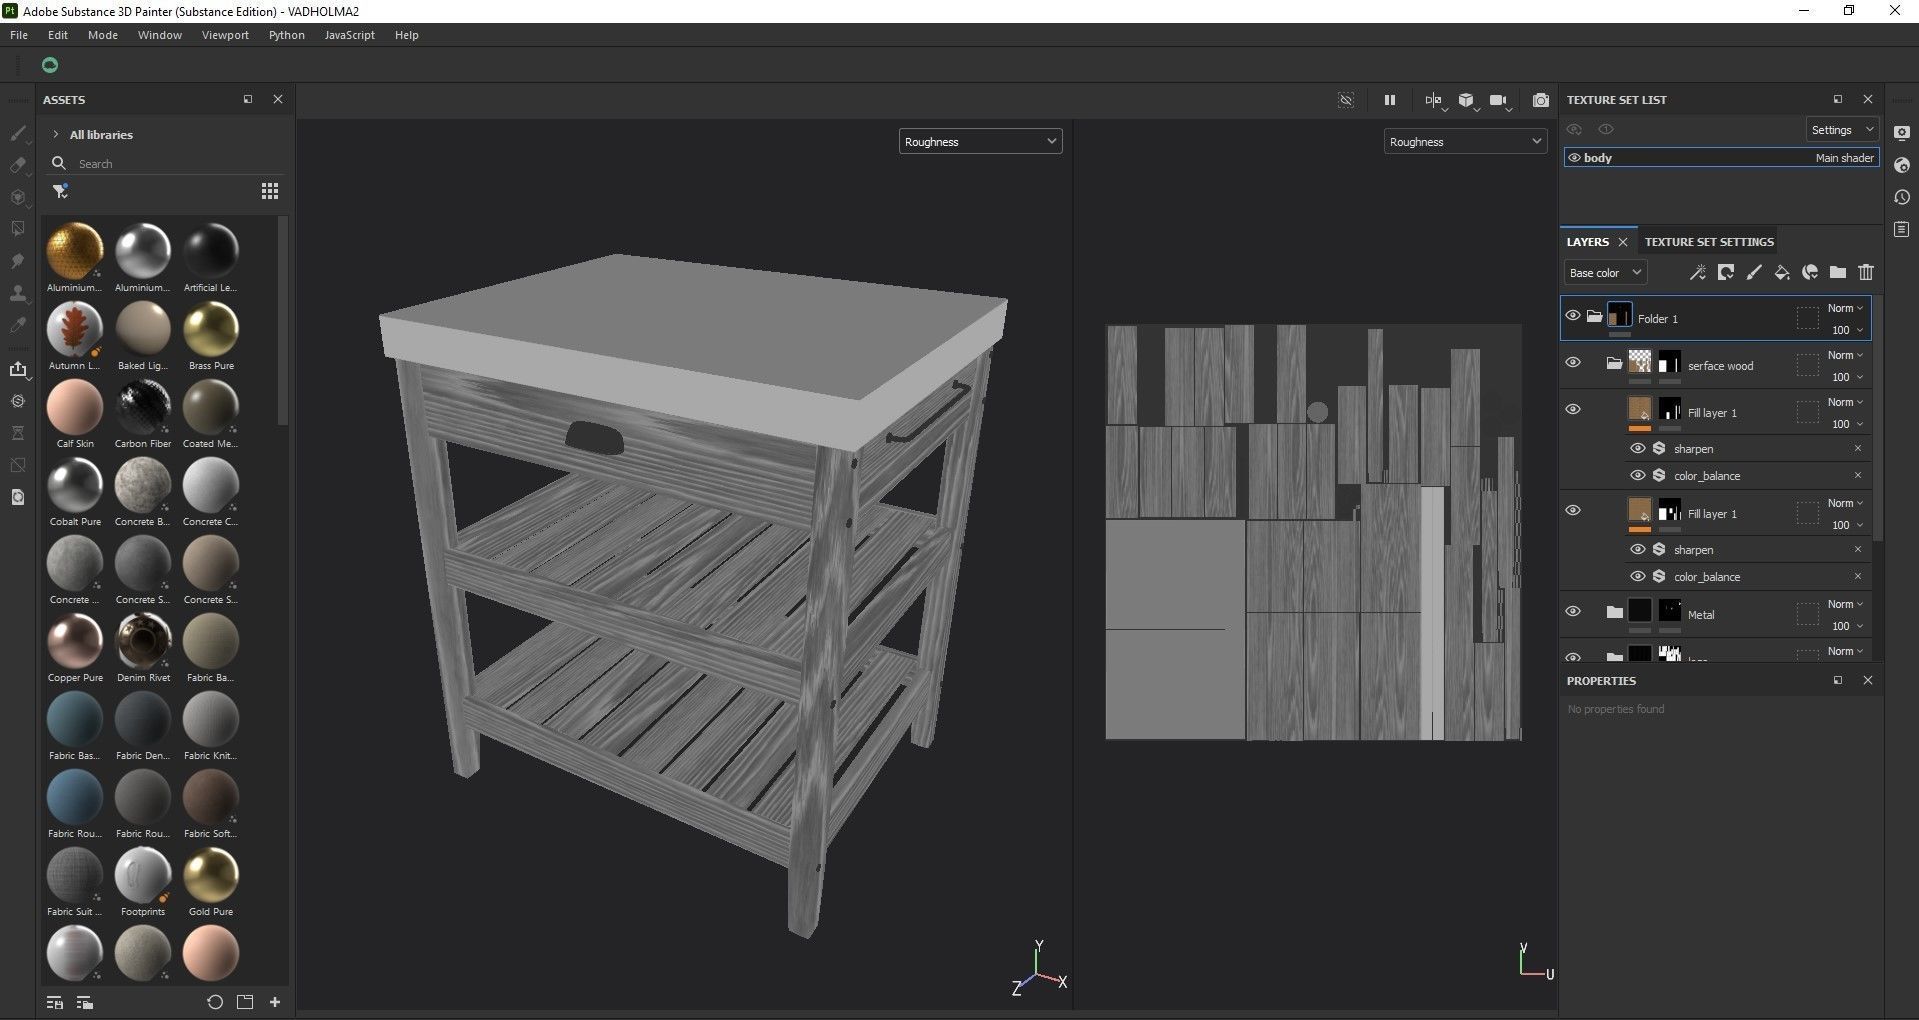Open the History panel icon
The image size is (1919, 1020).
[1902, 197]
